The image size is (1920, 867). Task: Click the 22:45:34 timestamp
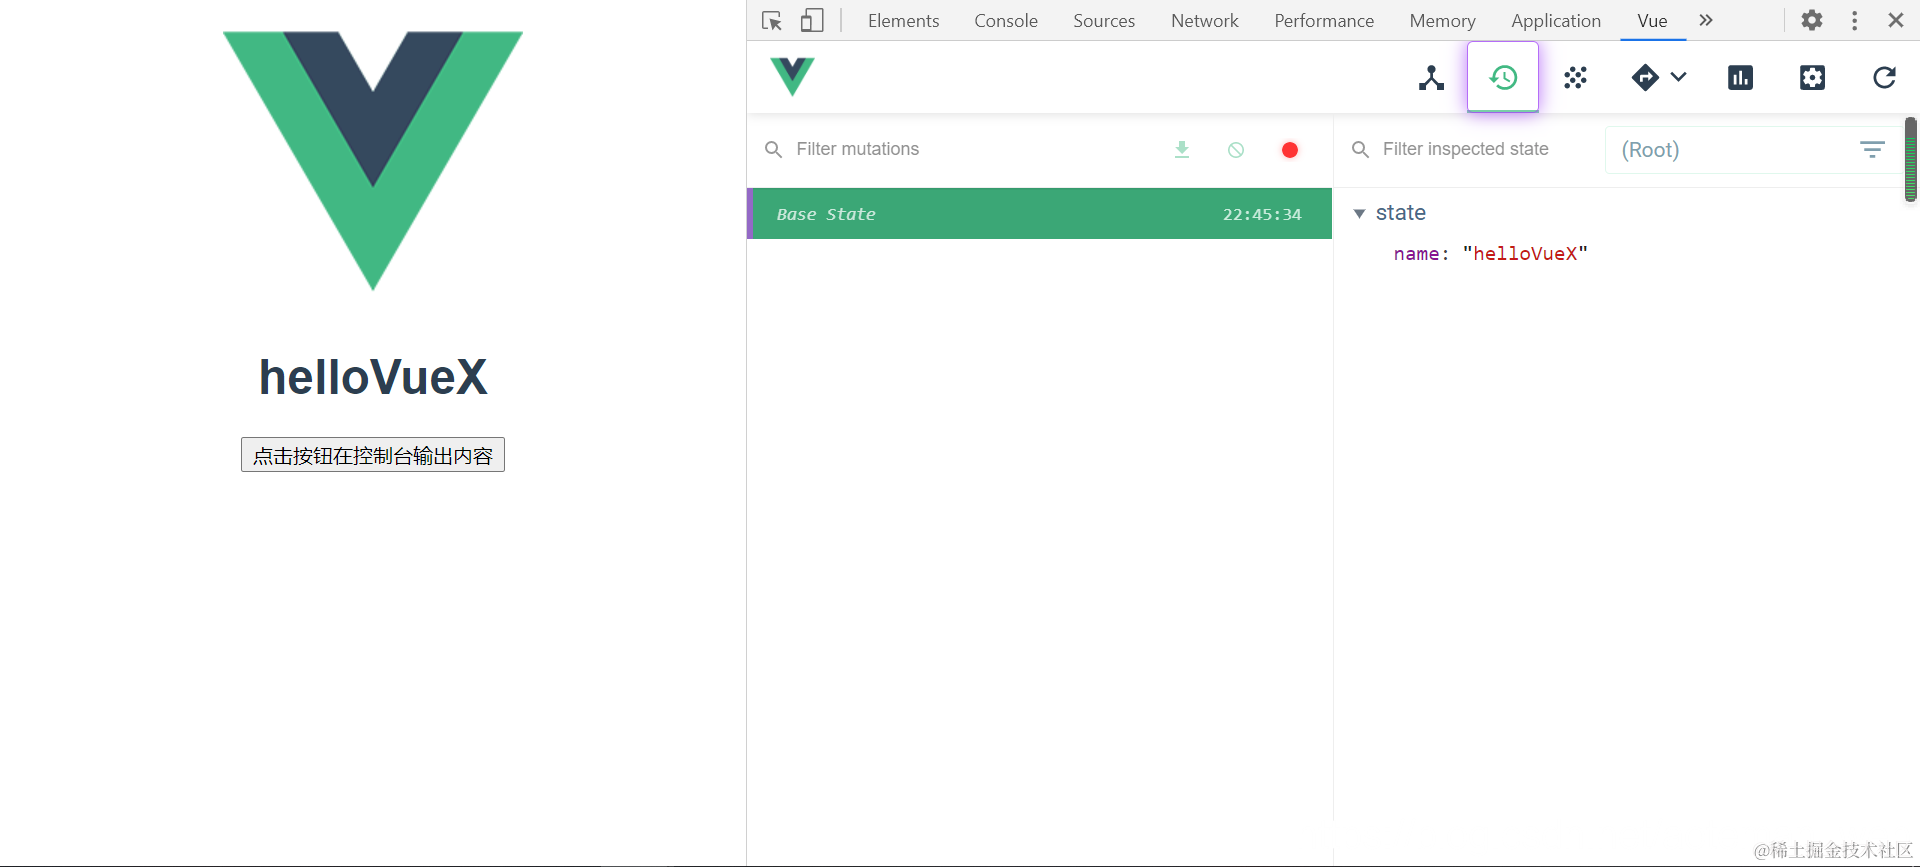point(1262,214)
